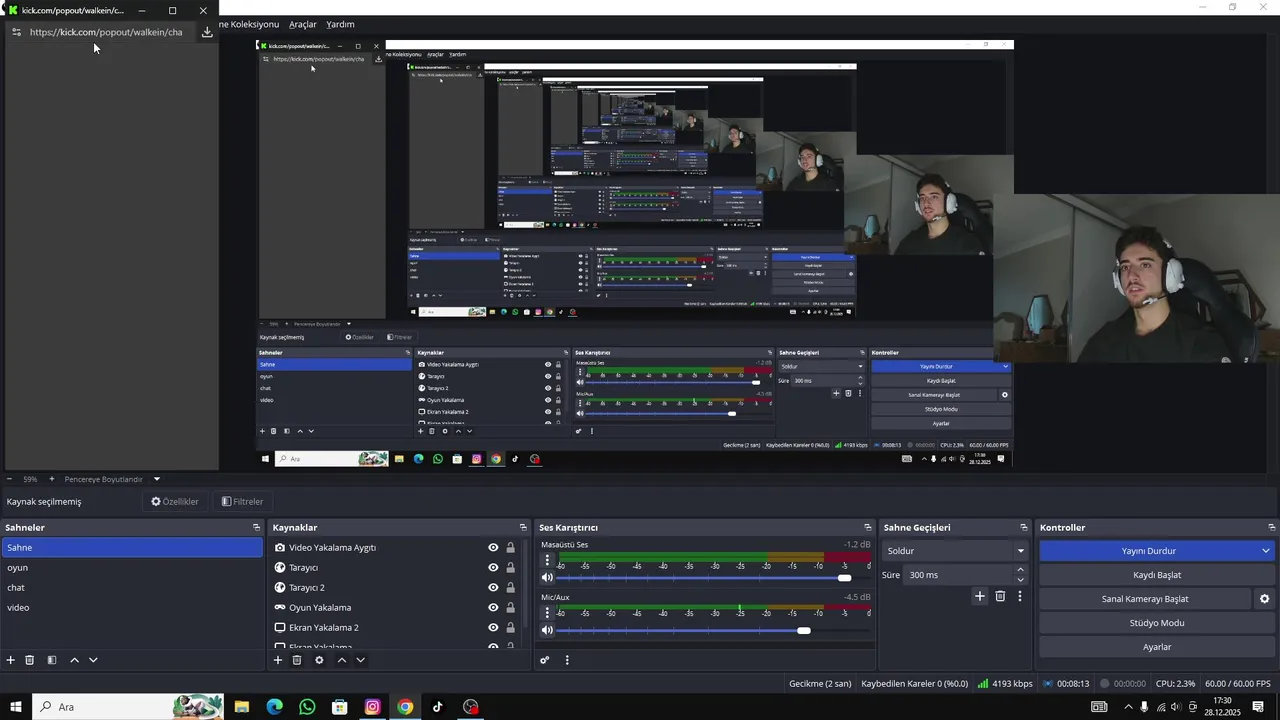Open Masaüstü Ses three-dot options menu
The image size is (1280, 720).
pyautogui.click(x=547, y=561)
